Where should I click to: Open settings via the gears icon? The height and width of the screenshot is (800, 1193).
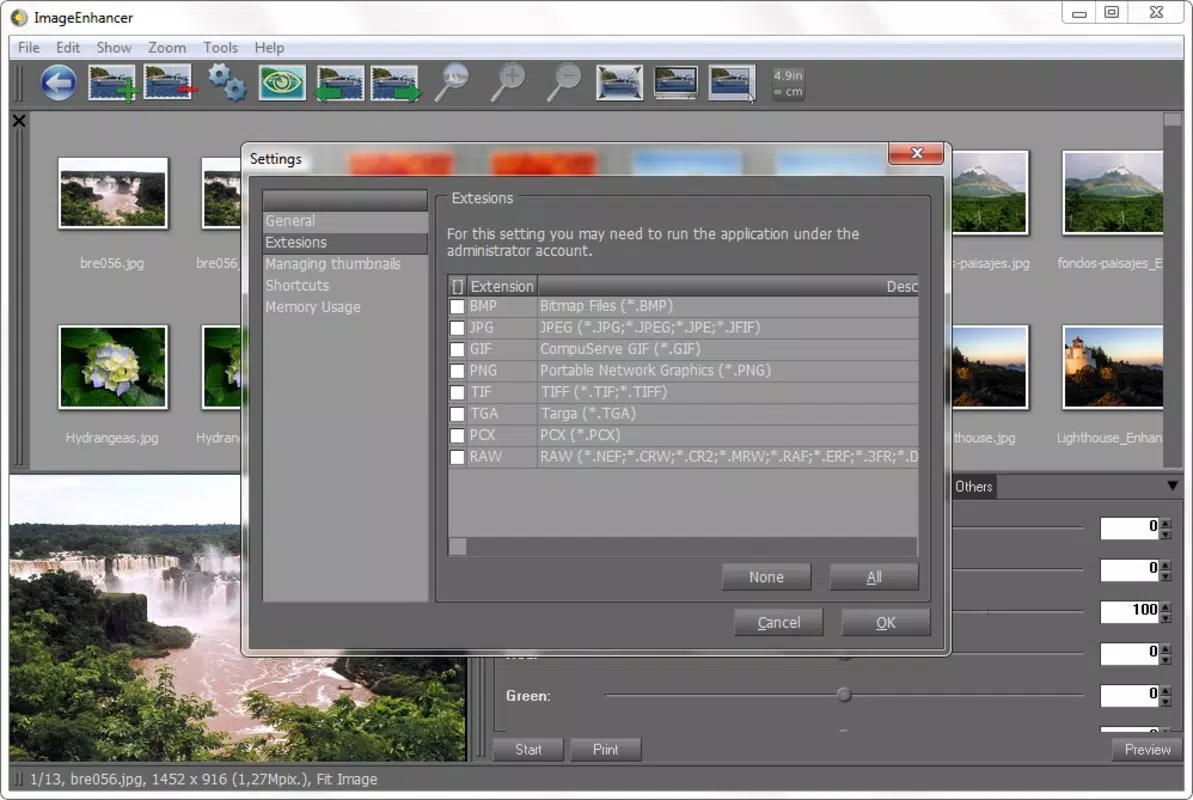click(x=227, y=83)
